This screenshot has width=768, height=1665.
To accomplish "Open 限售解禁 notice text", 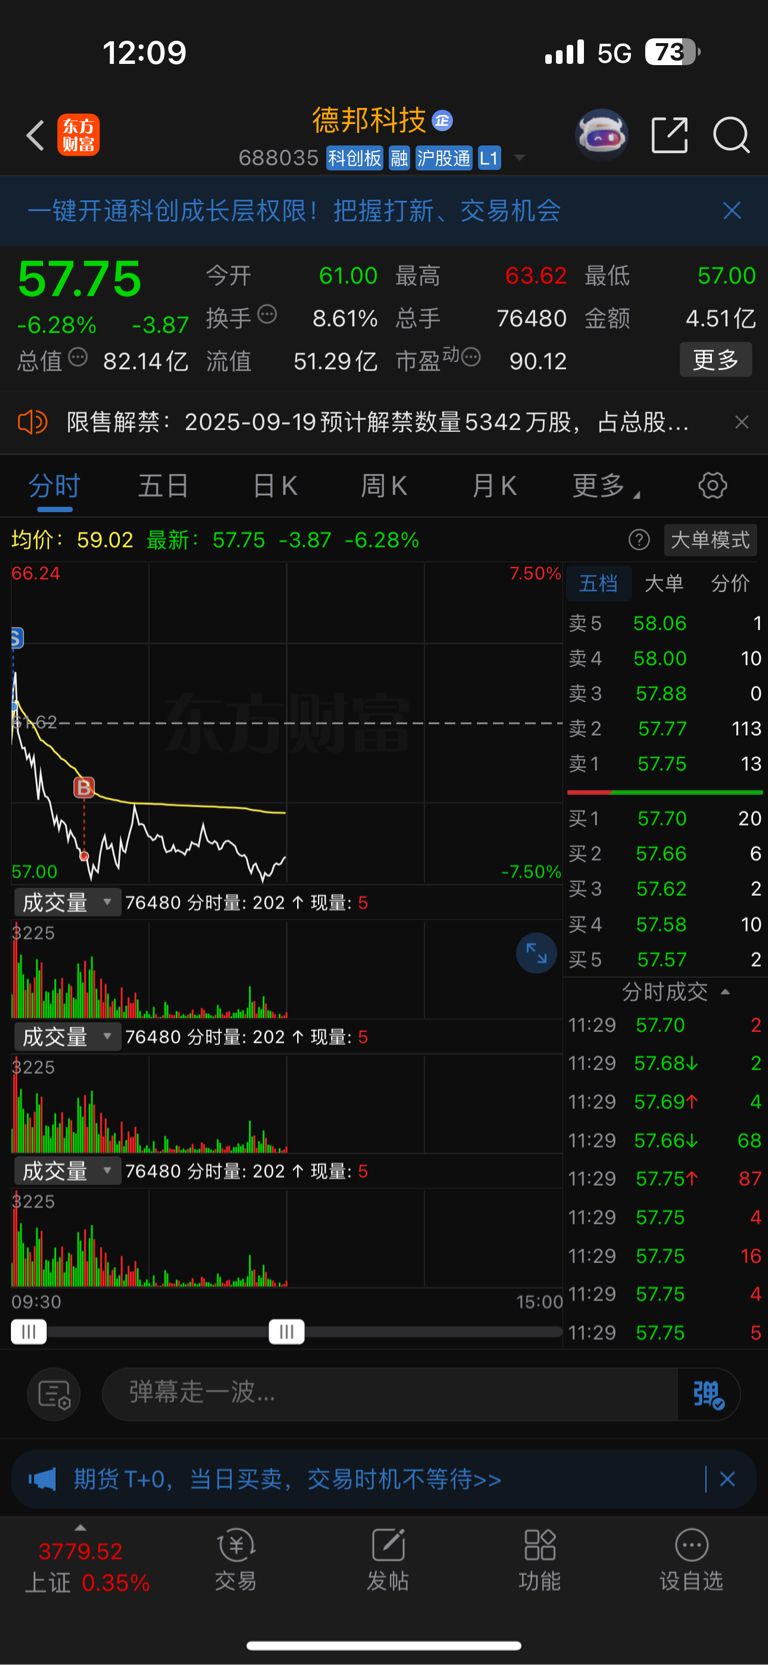I will tap(378, 422).
